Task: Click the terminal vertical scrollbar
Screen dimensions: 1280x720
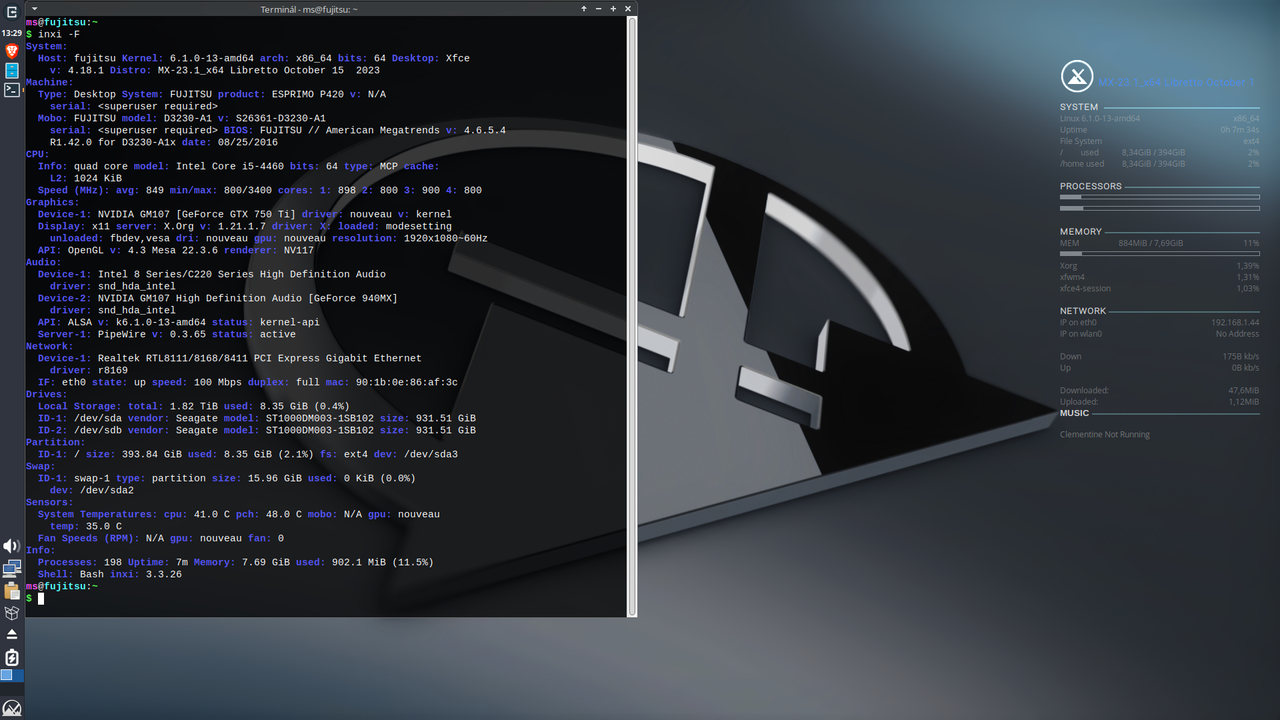Action: 632,316
